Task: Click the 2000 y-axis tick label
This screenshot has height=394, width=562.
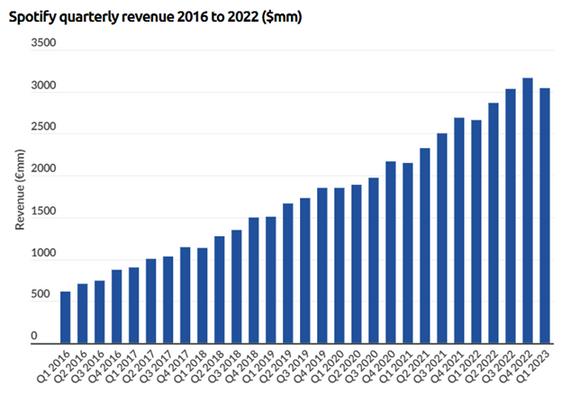Action: 43,168
